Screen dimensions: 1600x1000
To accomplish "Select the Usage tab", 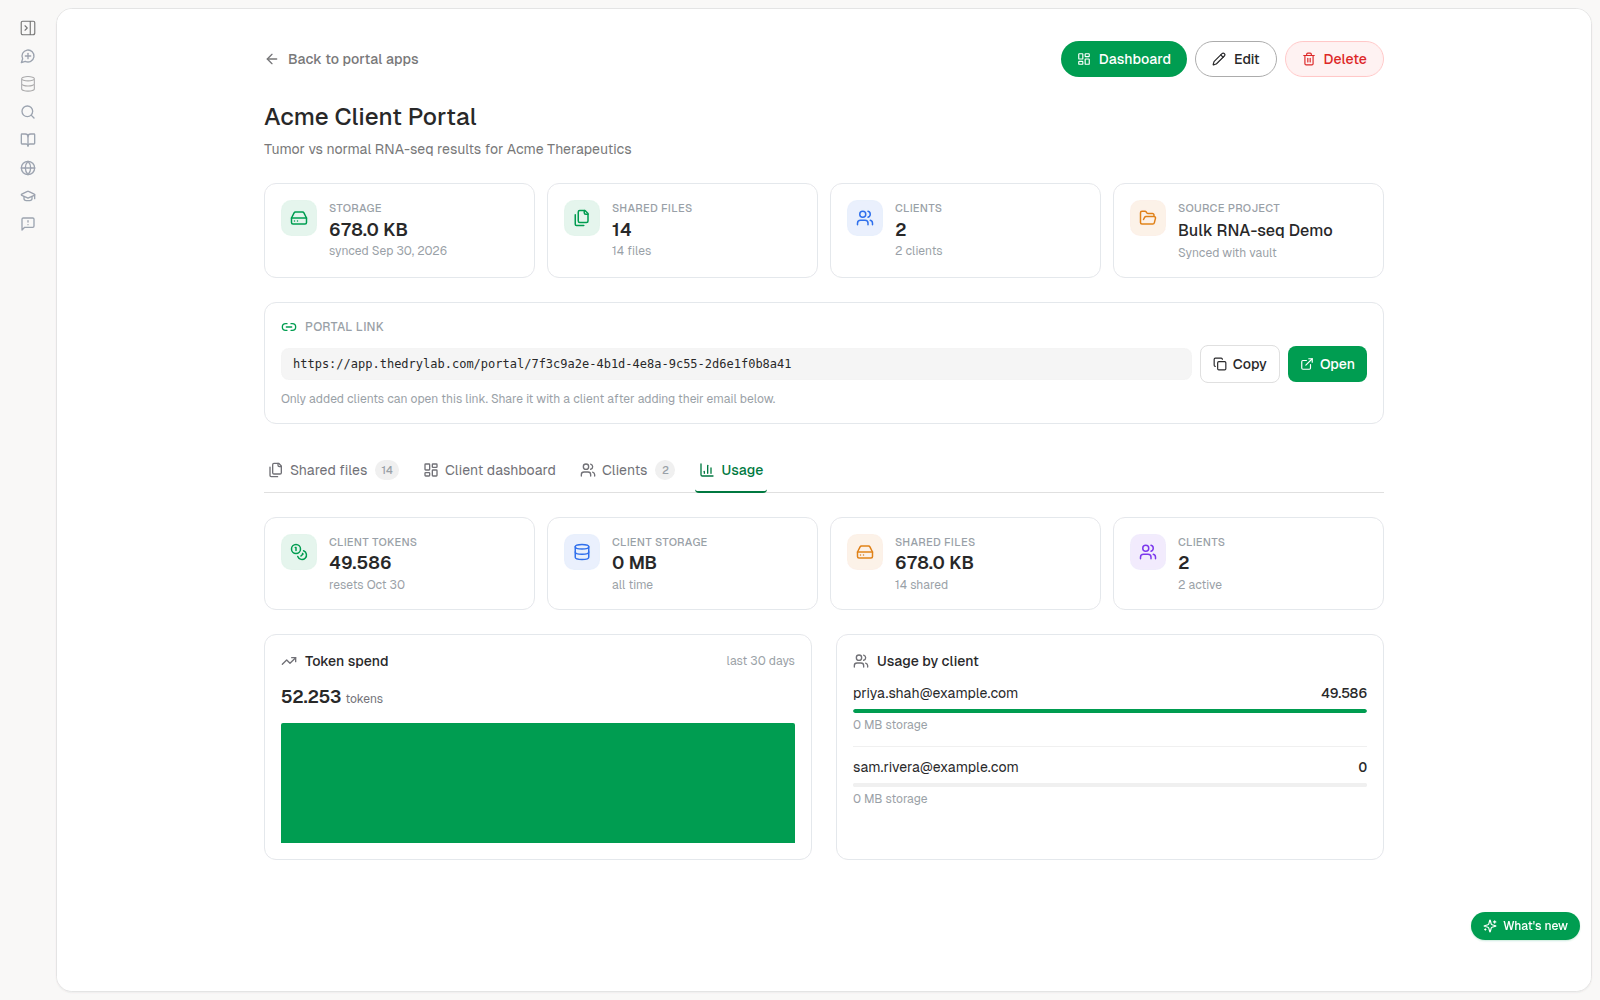I will coord(731,470).
